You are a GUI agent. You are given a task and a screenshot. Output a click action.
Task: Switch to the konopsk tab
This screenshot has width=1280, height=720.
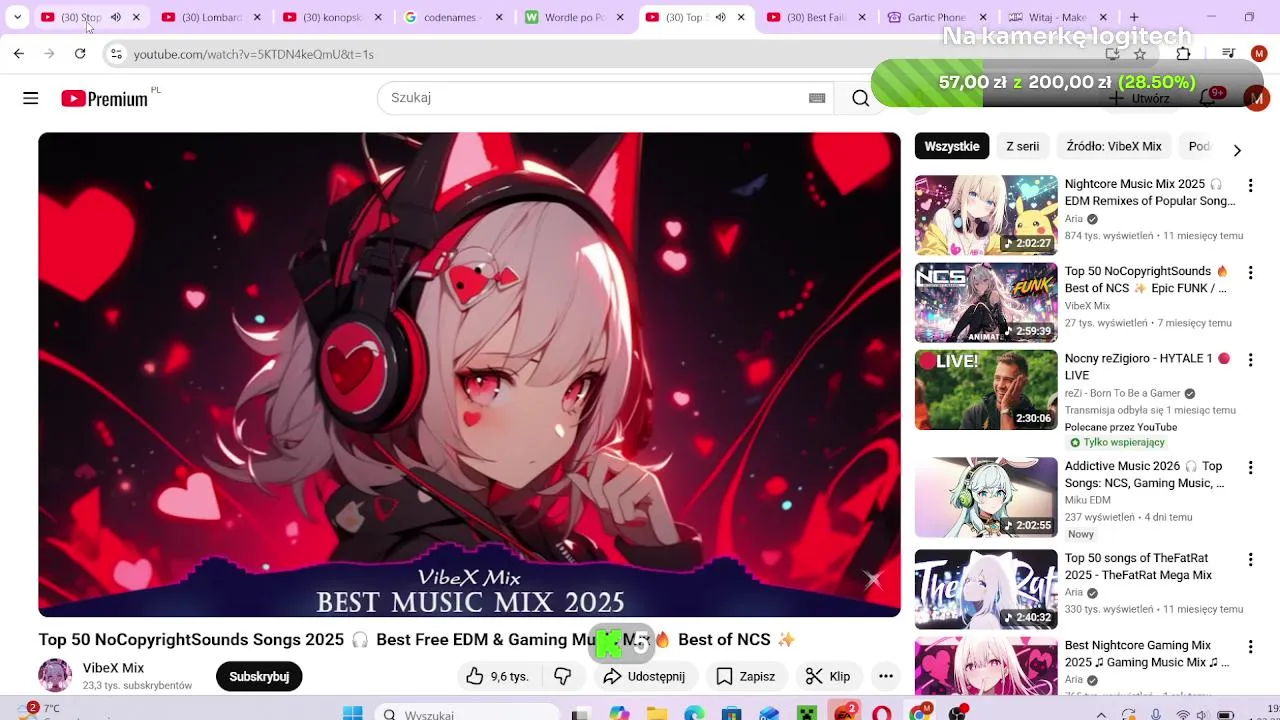pyautogui.click(x=333, y=17)
